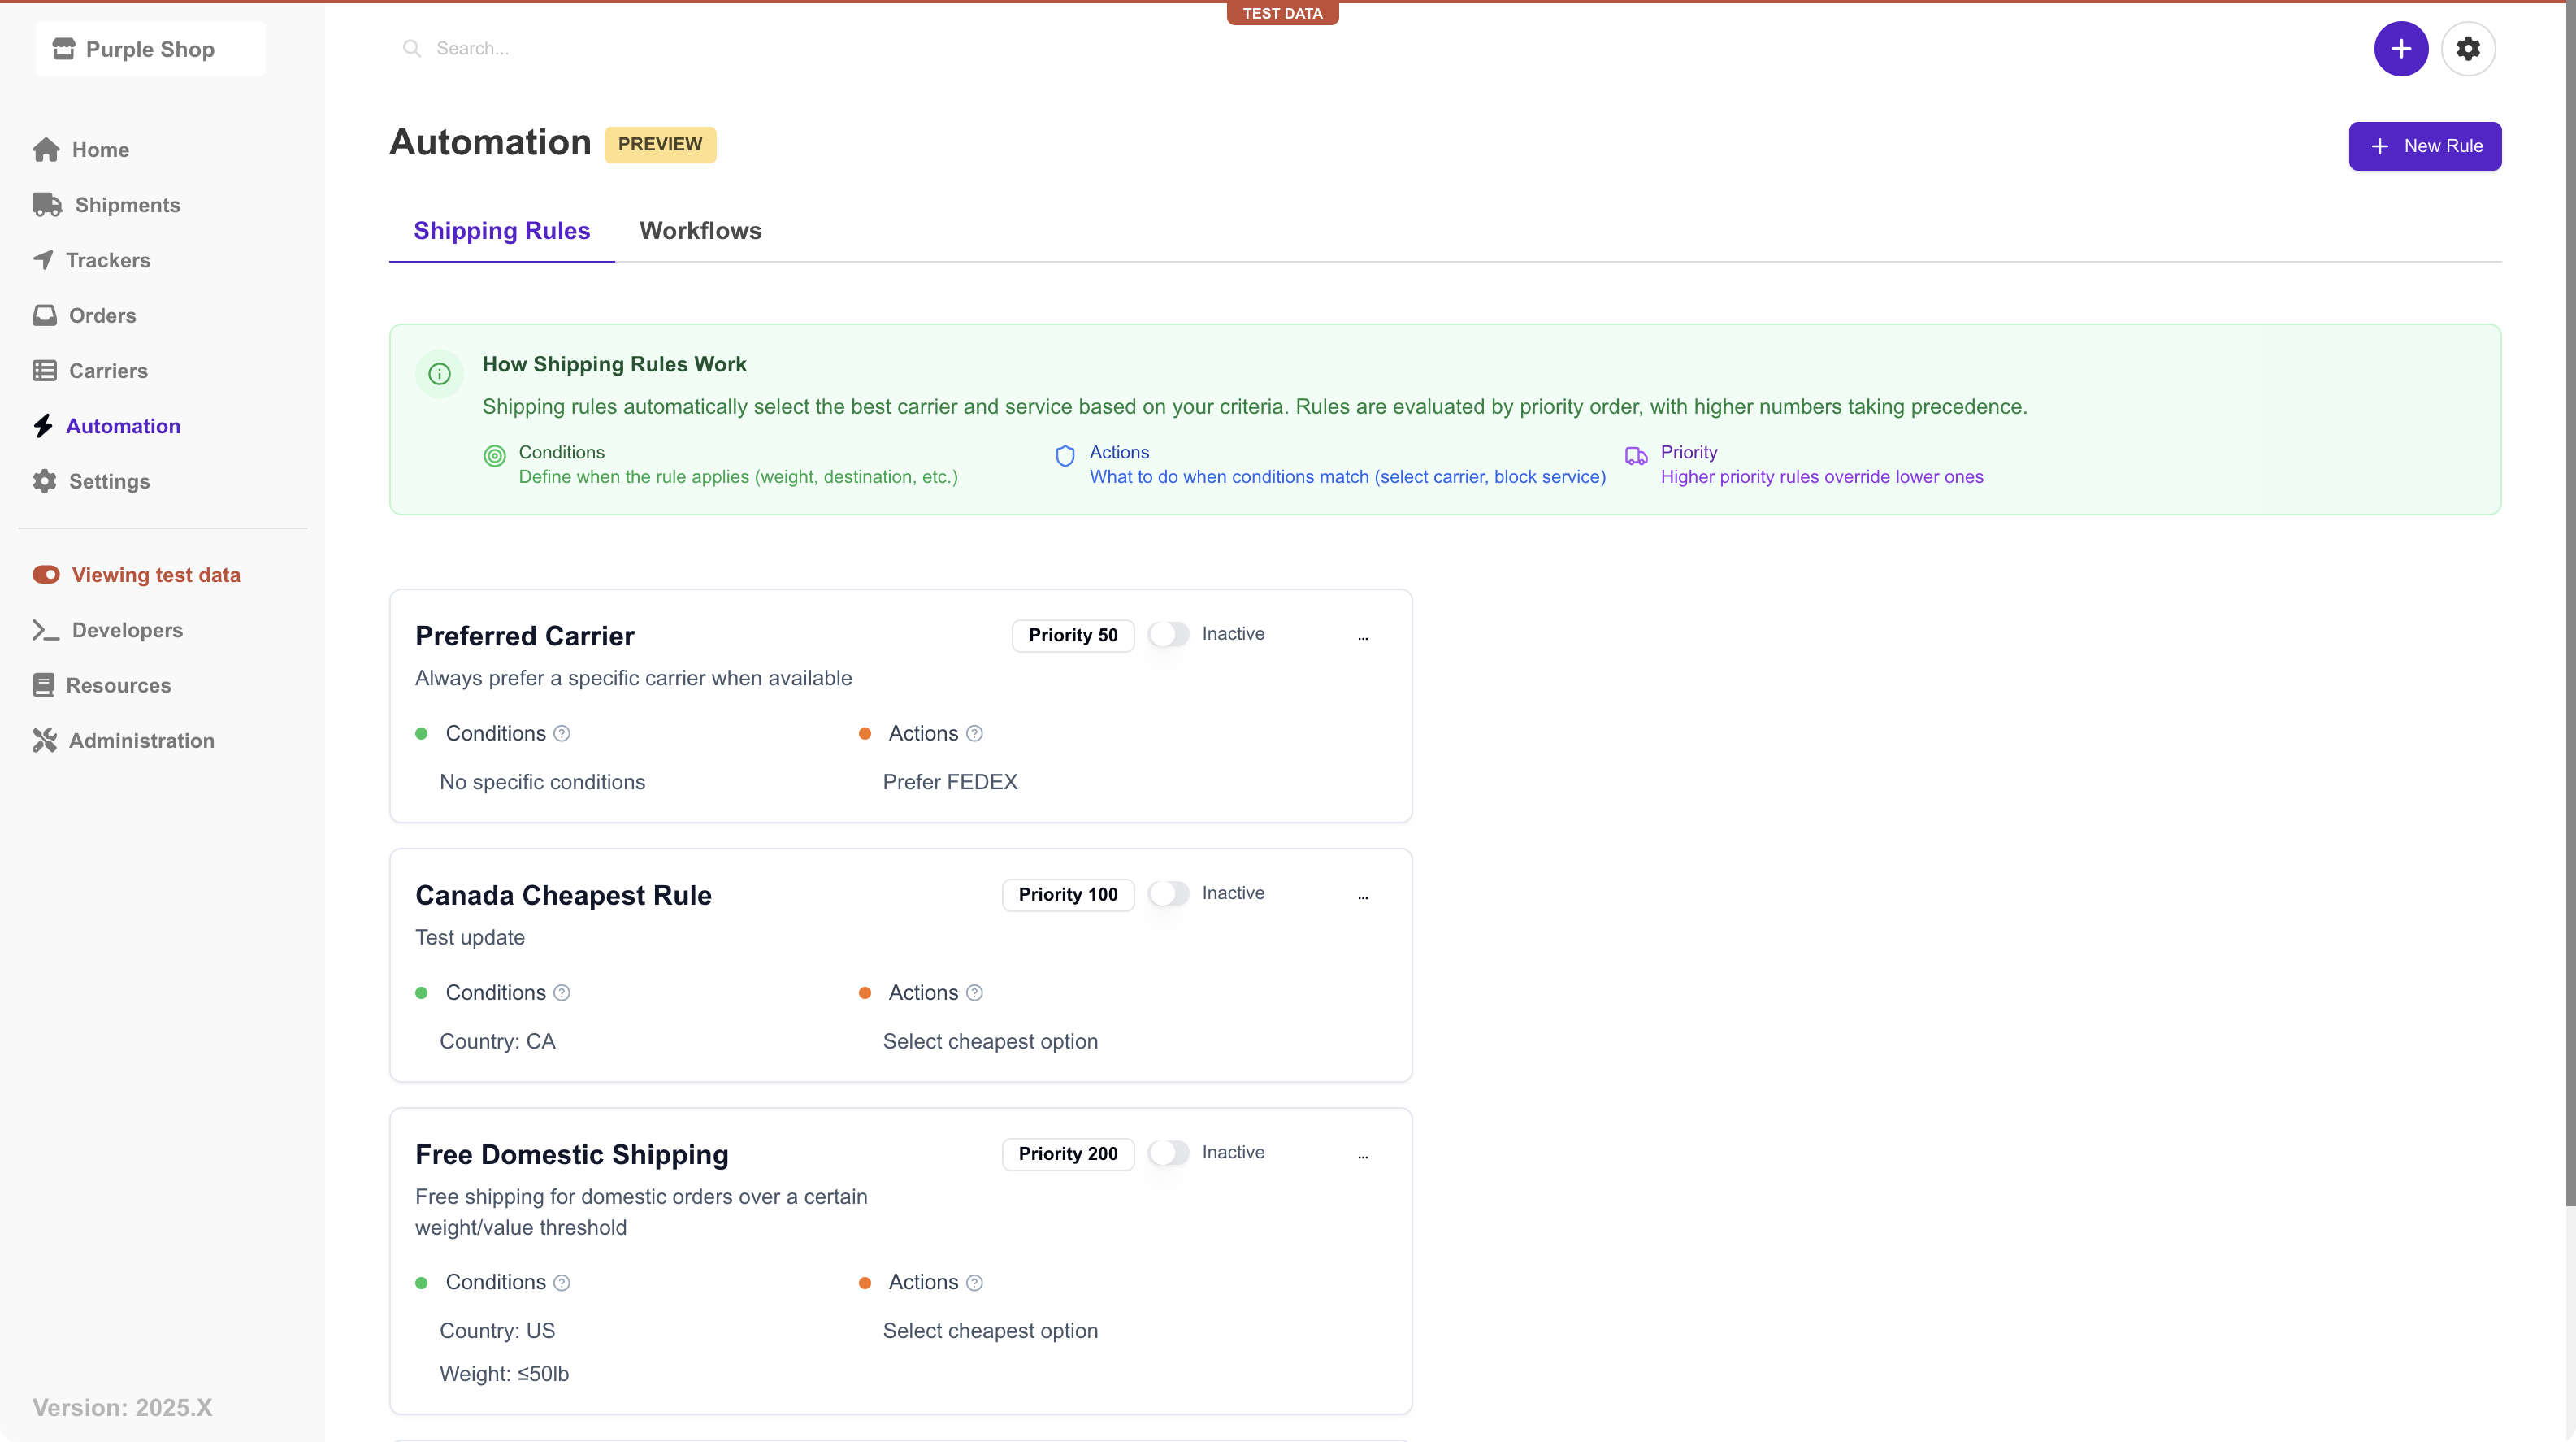This screenshot has width=2576, height=1442.
Task: Select the Shipping Rules tab
Action: click(501, 230)
